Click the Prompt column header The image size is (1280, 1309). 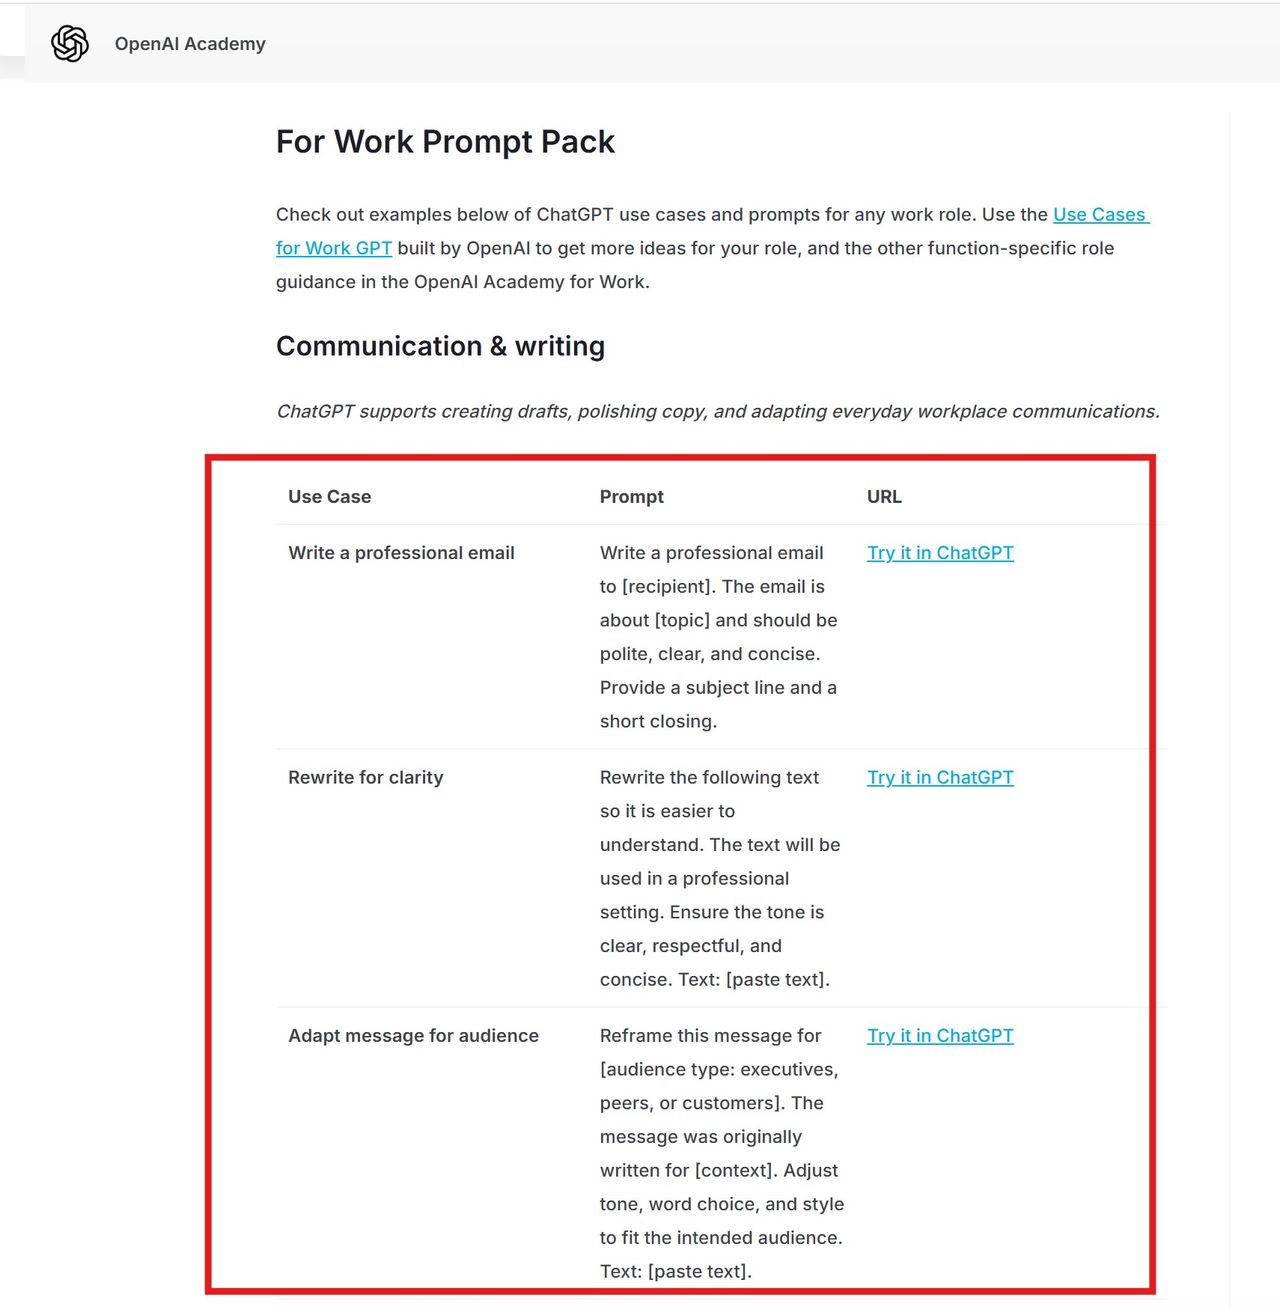click(x=631, y=497)
